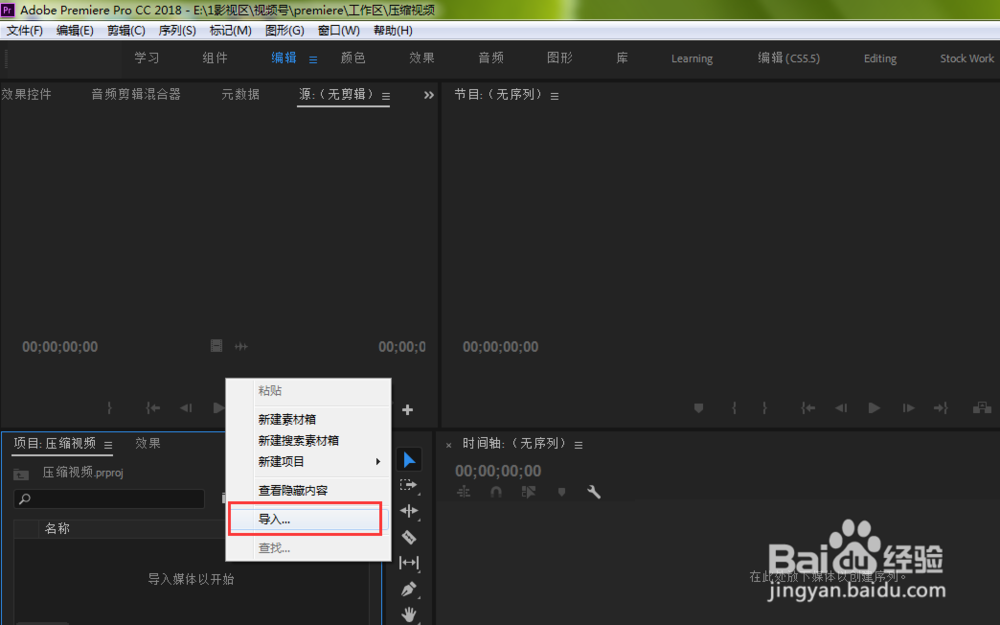Switch to 效果 tab beside project panel
The height and width of the screenshot is (625, 1000).
click(147, 443)
